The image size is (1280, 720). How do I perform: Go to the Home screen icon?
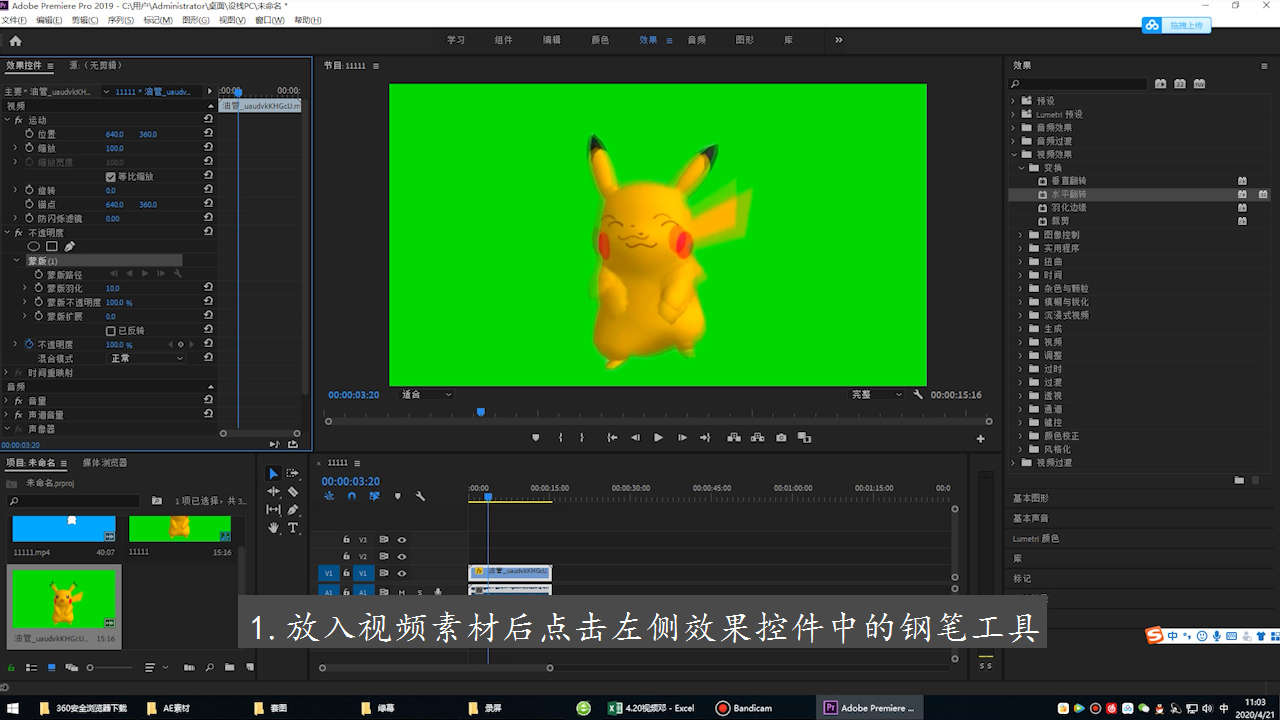pos(15,41)
